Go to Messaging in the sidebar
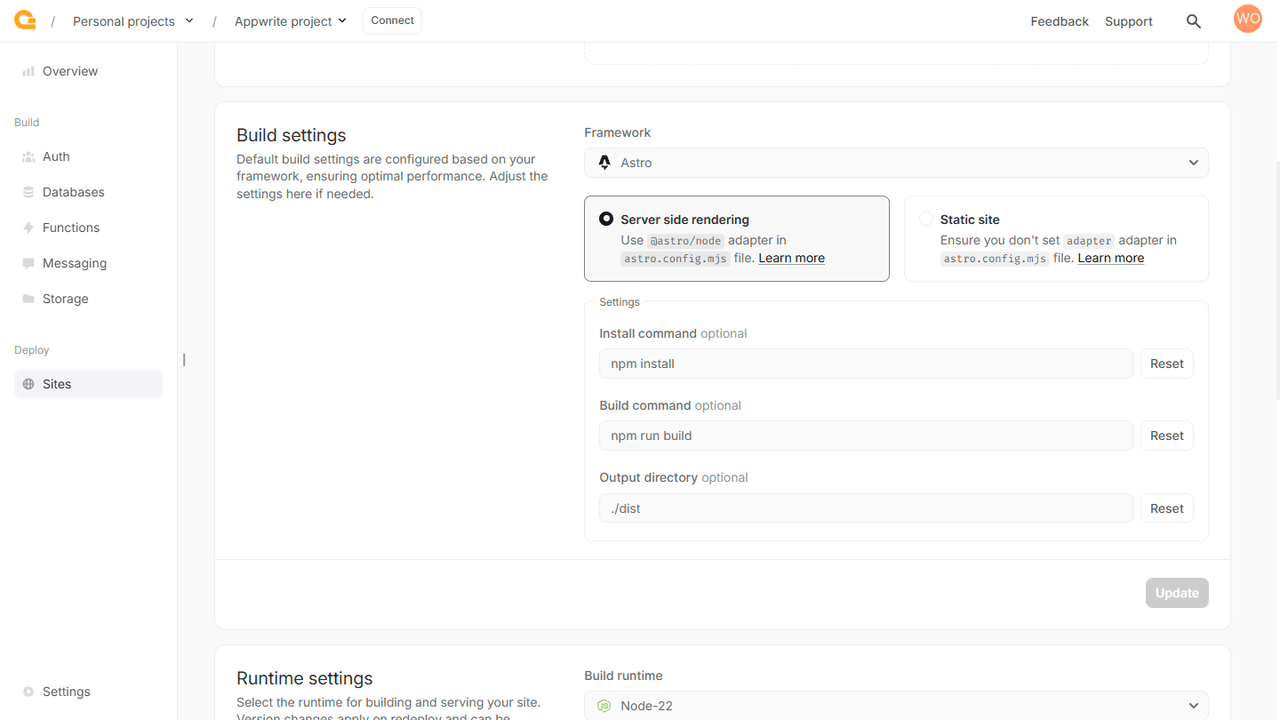This screenshot has height=720, width=1280. [x=74, y=263]
